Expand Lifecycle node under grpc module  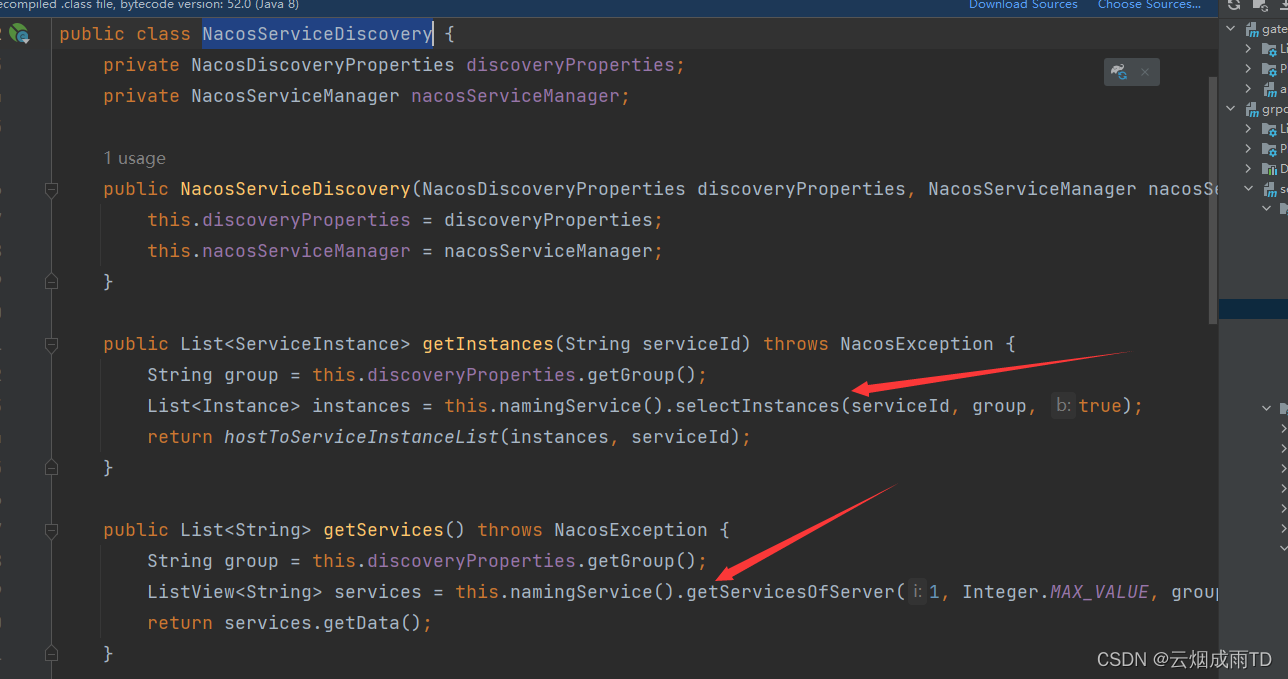(1248, 129)
